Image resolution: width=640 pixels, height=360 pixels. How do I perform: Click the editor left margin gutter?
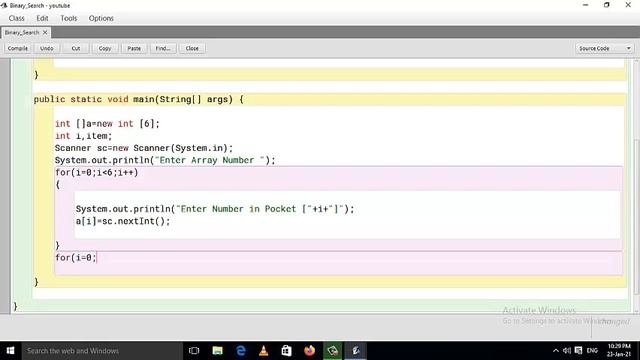click(x=5, y=186)
